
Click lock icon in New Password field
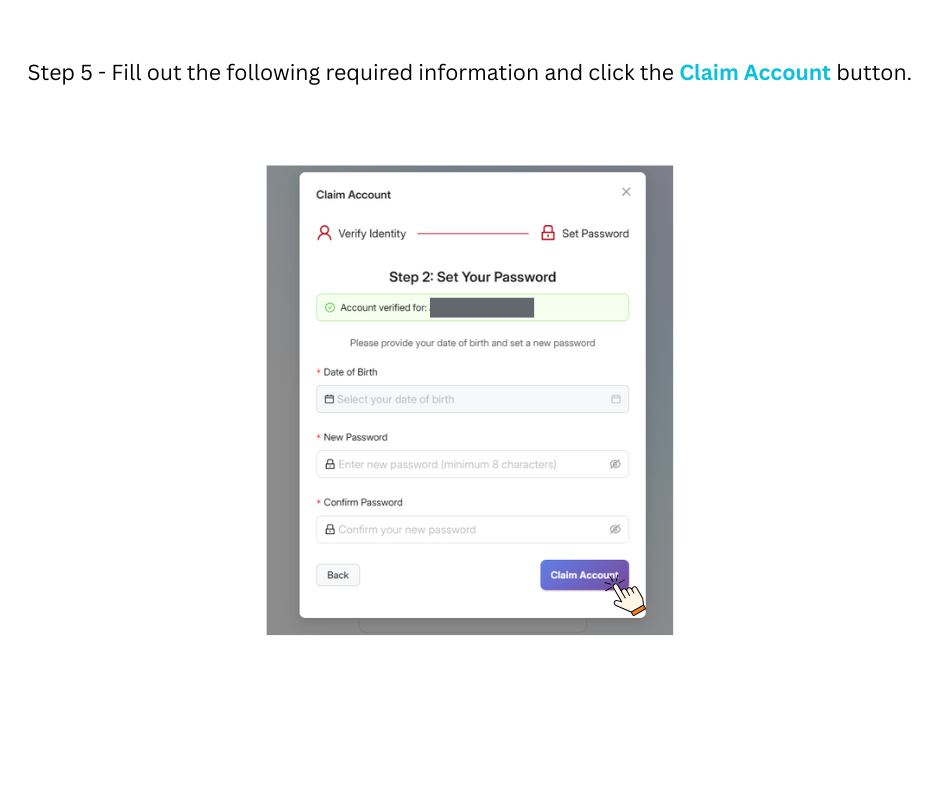pyautogui.click(x=329, y=464)
